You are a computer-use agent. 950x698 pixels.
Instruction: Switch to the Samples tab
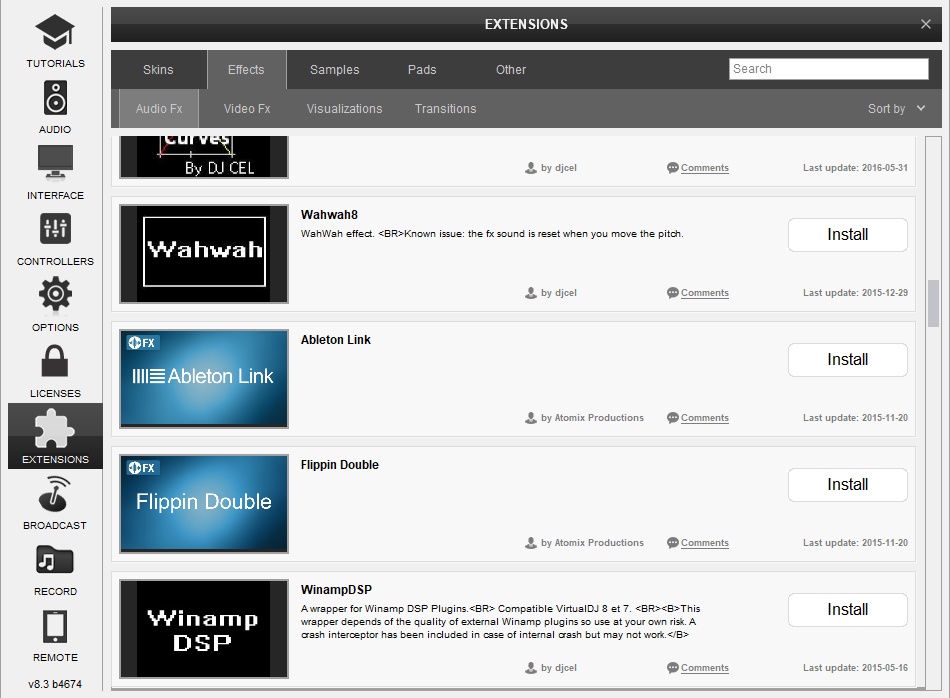point(334,70)
